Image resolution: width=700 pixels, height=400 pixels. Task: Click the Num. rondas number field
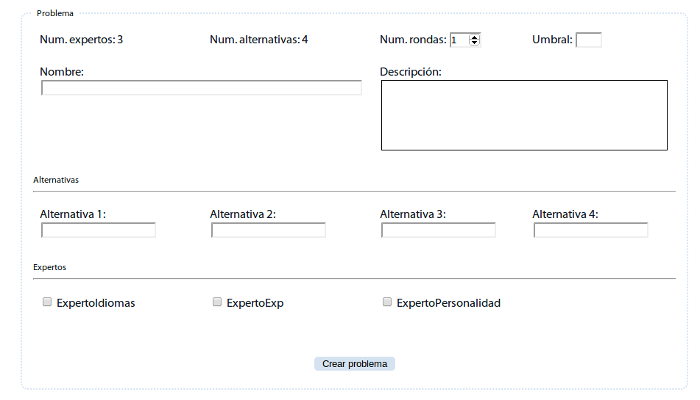coord(459,40)
